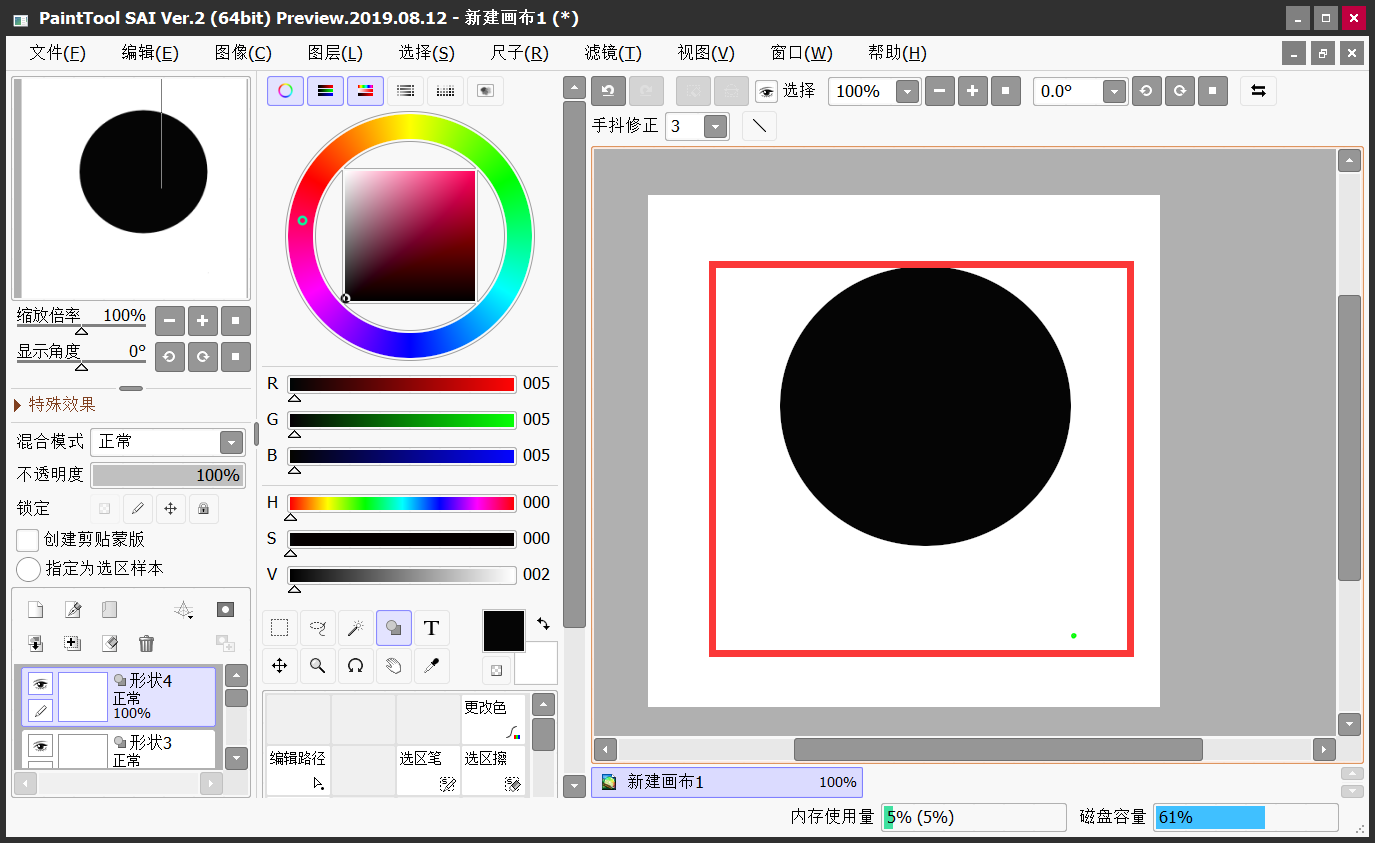Image resolution: width=1375 pixels, height=843 pixels.
Task: Enable 创建剪贴蒙版 checkbox
Action: (x=28, y=540)
